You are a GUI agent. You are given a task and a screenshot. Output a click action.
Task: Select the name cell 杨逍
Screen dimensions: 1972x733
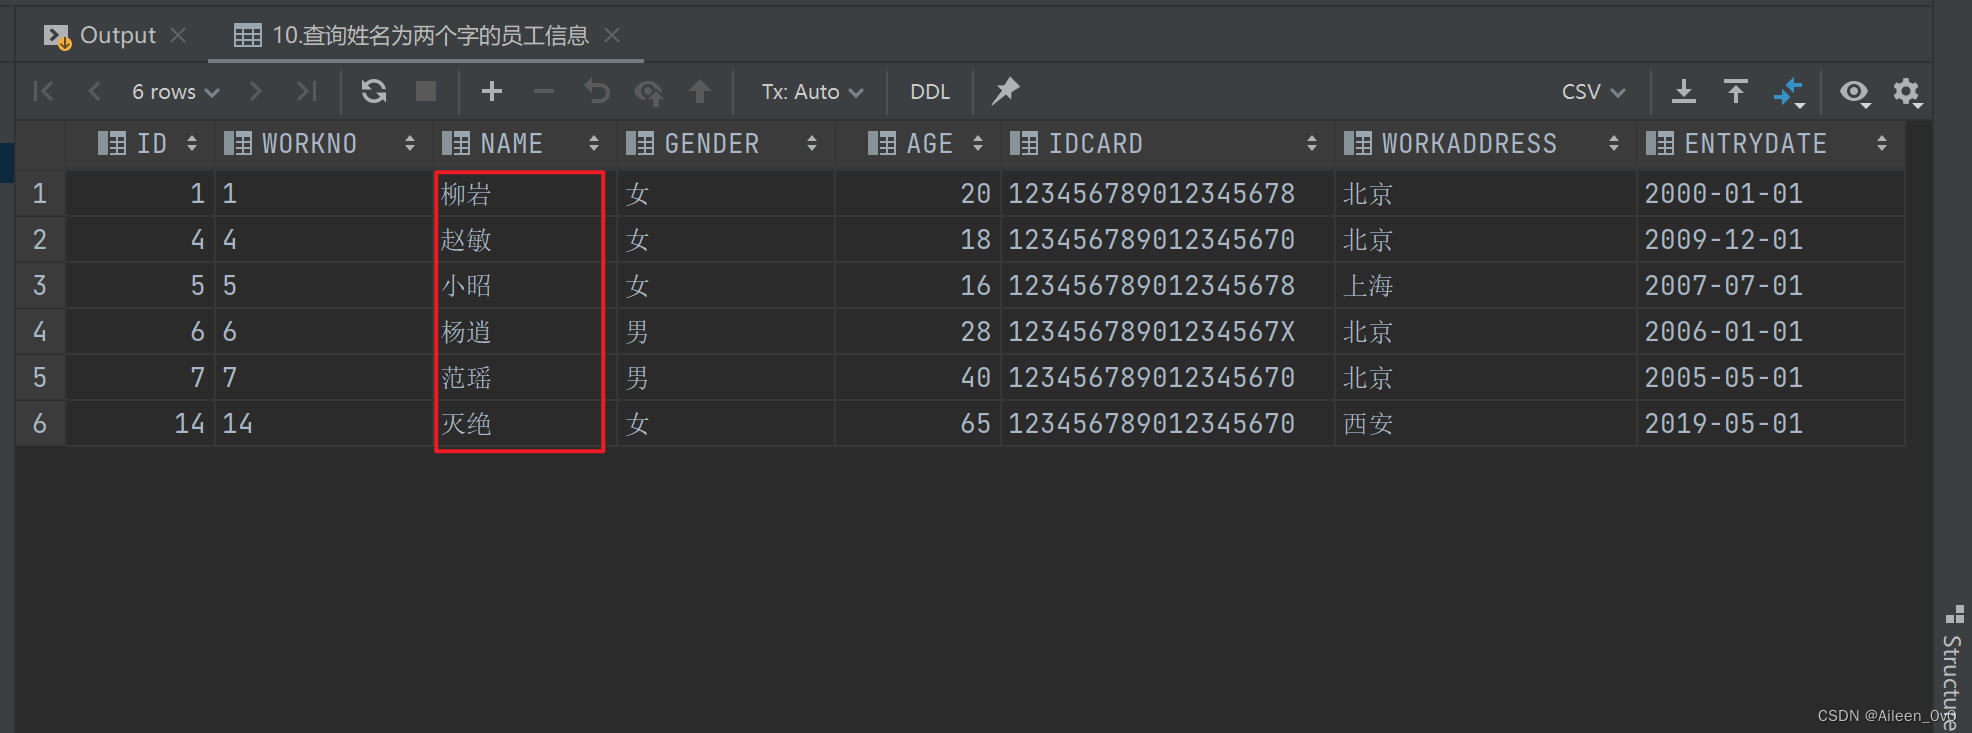coord(524,332)
